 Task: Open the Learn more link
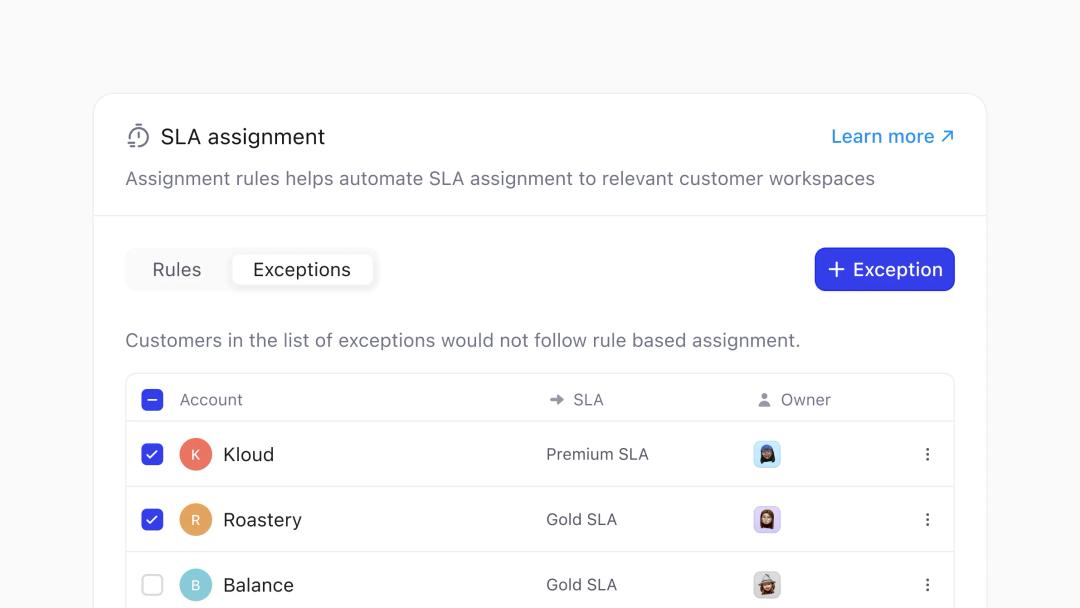point(892,136)
